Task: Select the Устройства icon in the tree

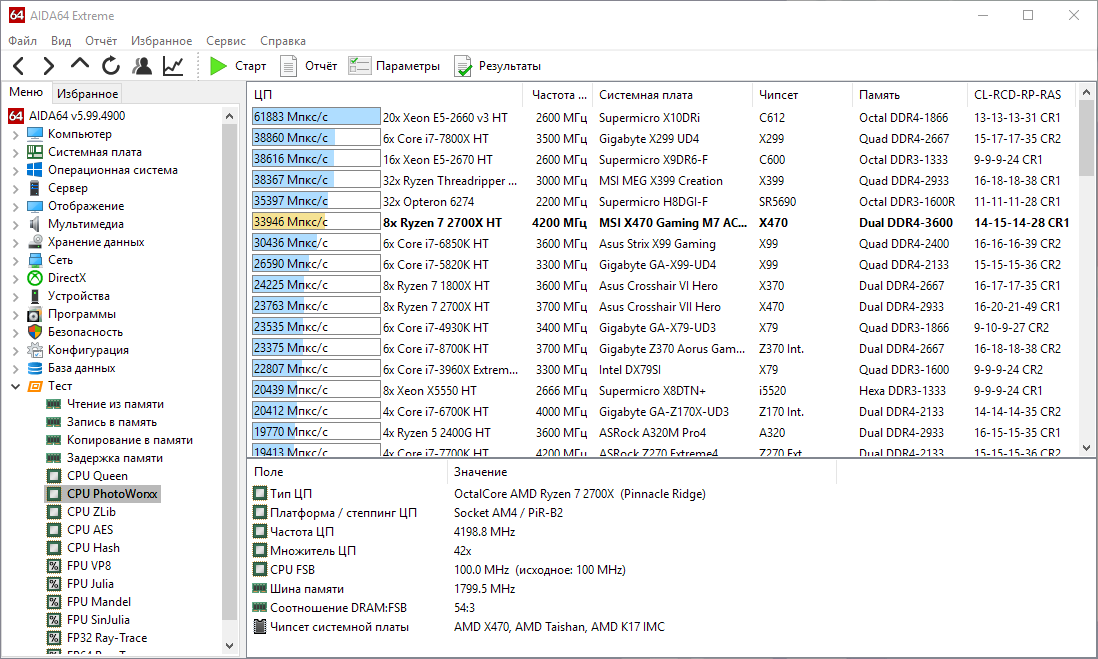Action: (x=35, y=296)
